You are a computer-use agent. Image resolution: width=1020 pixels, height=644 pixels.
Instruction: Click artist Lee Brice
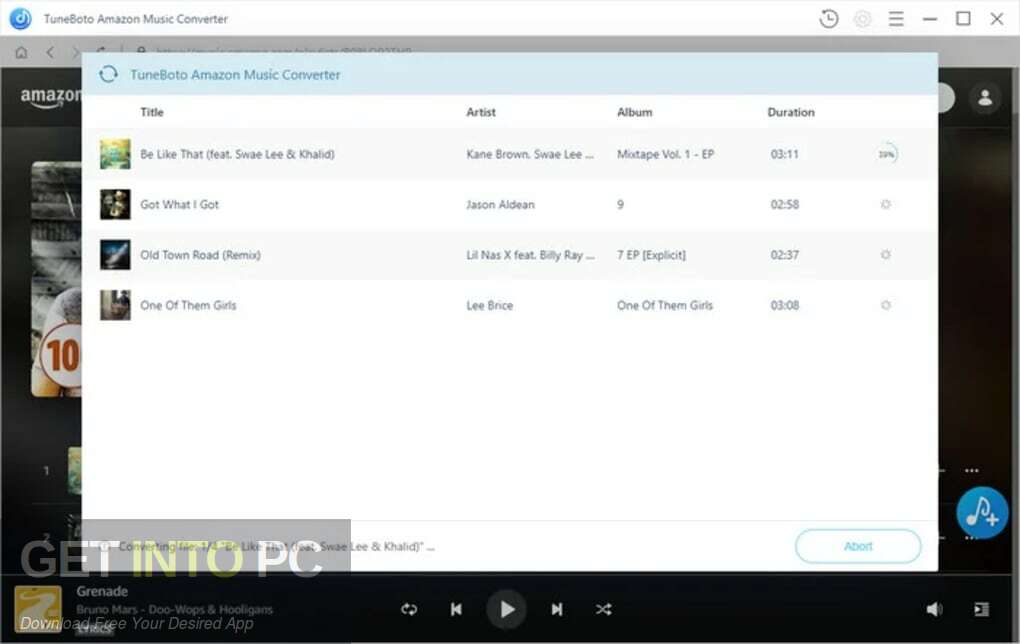pos(489,305)
